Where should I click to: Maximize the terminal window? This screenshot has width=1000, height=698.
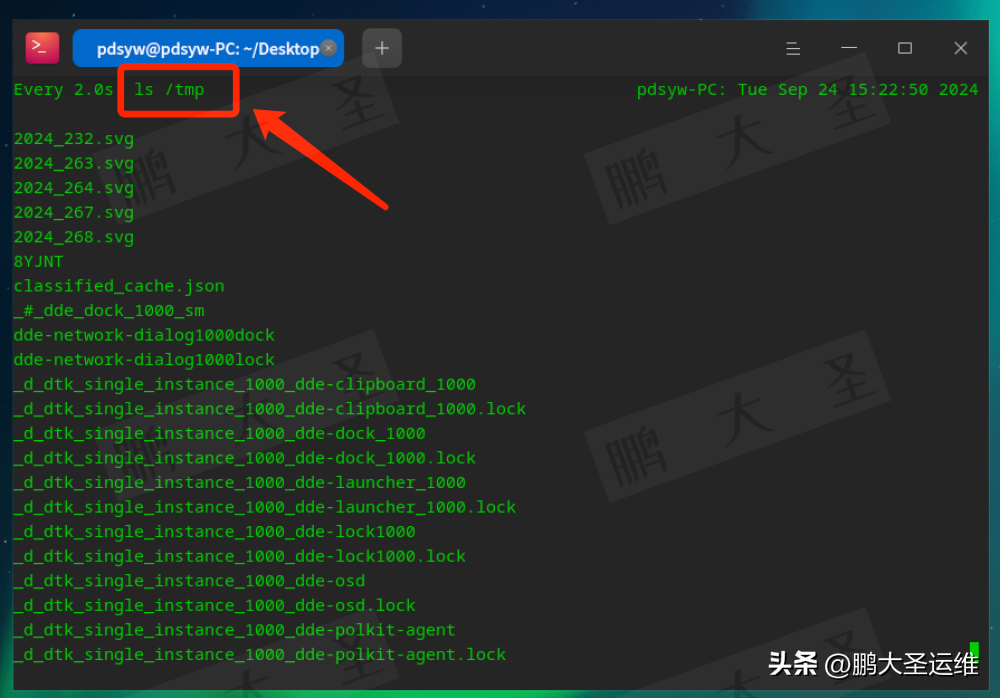click(x=904, y=48)
